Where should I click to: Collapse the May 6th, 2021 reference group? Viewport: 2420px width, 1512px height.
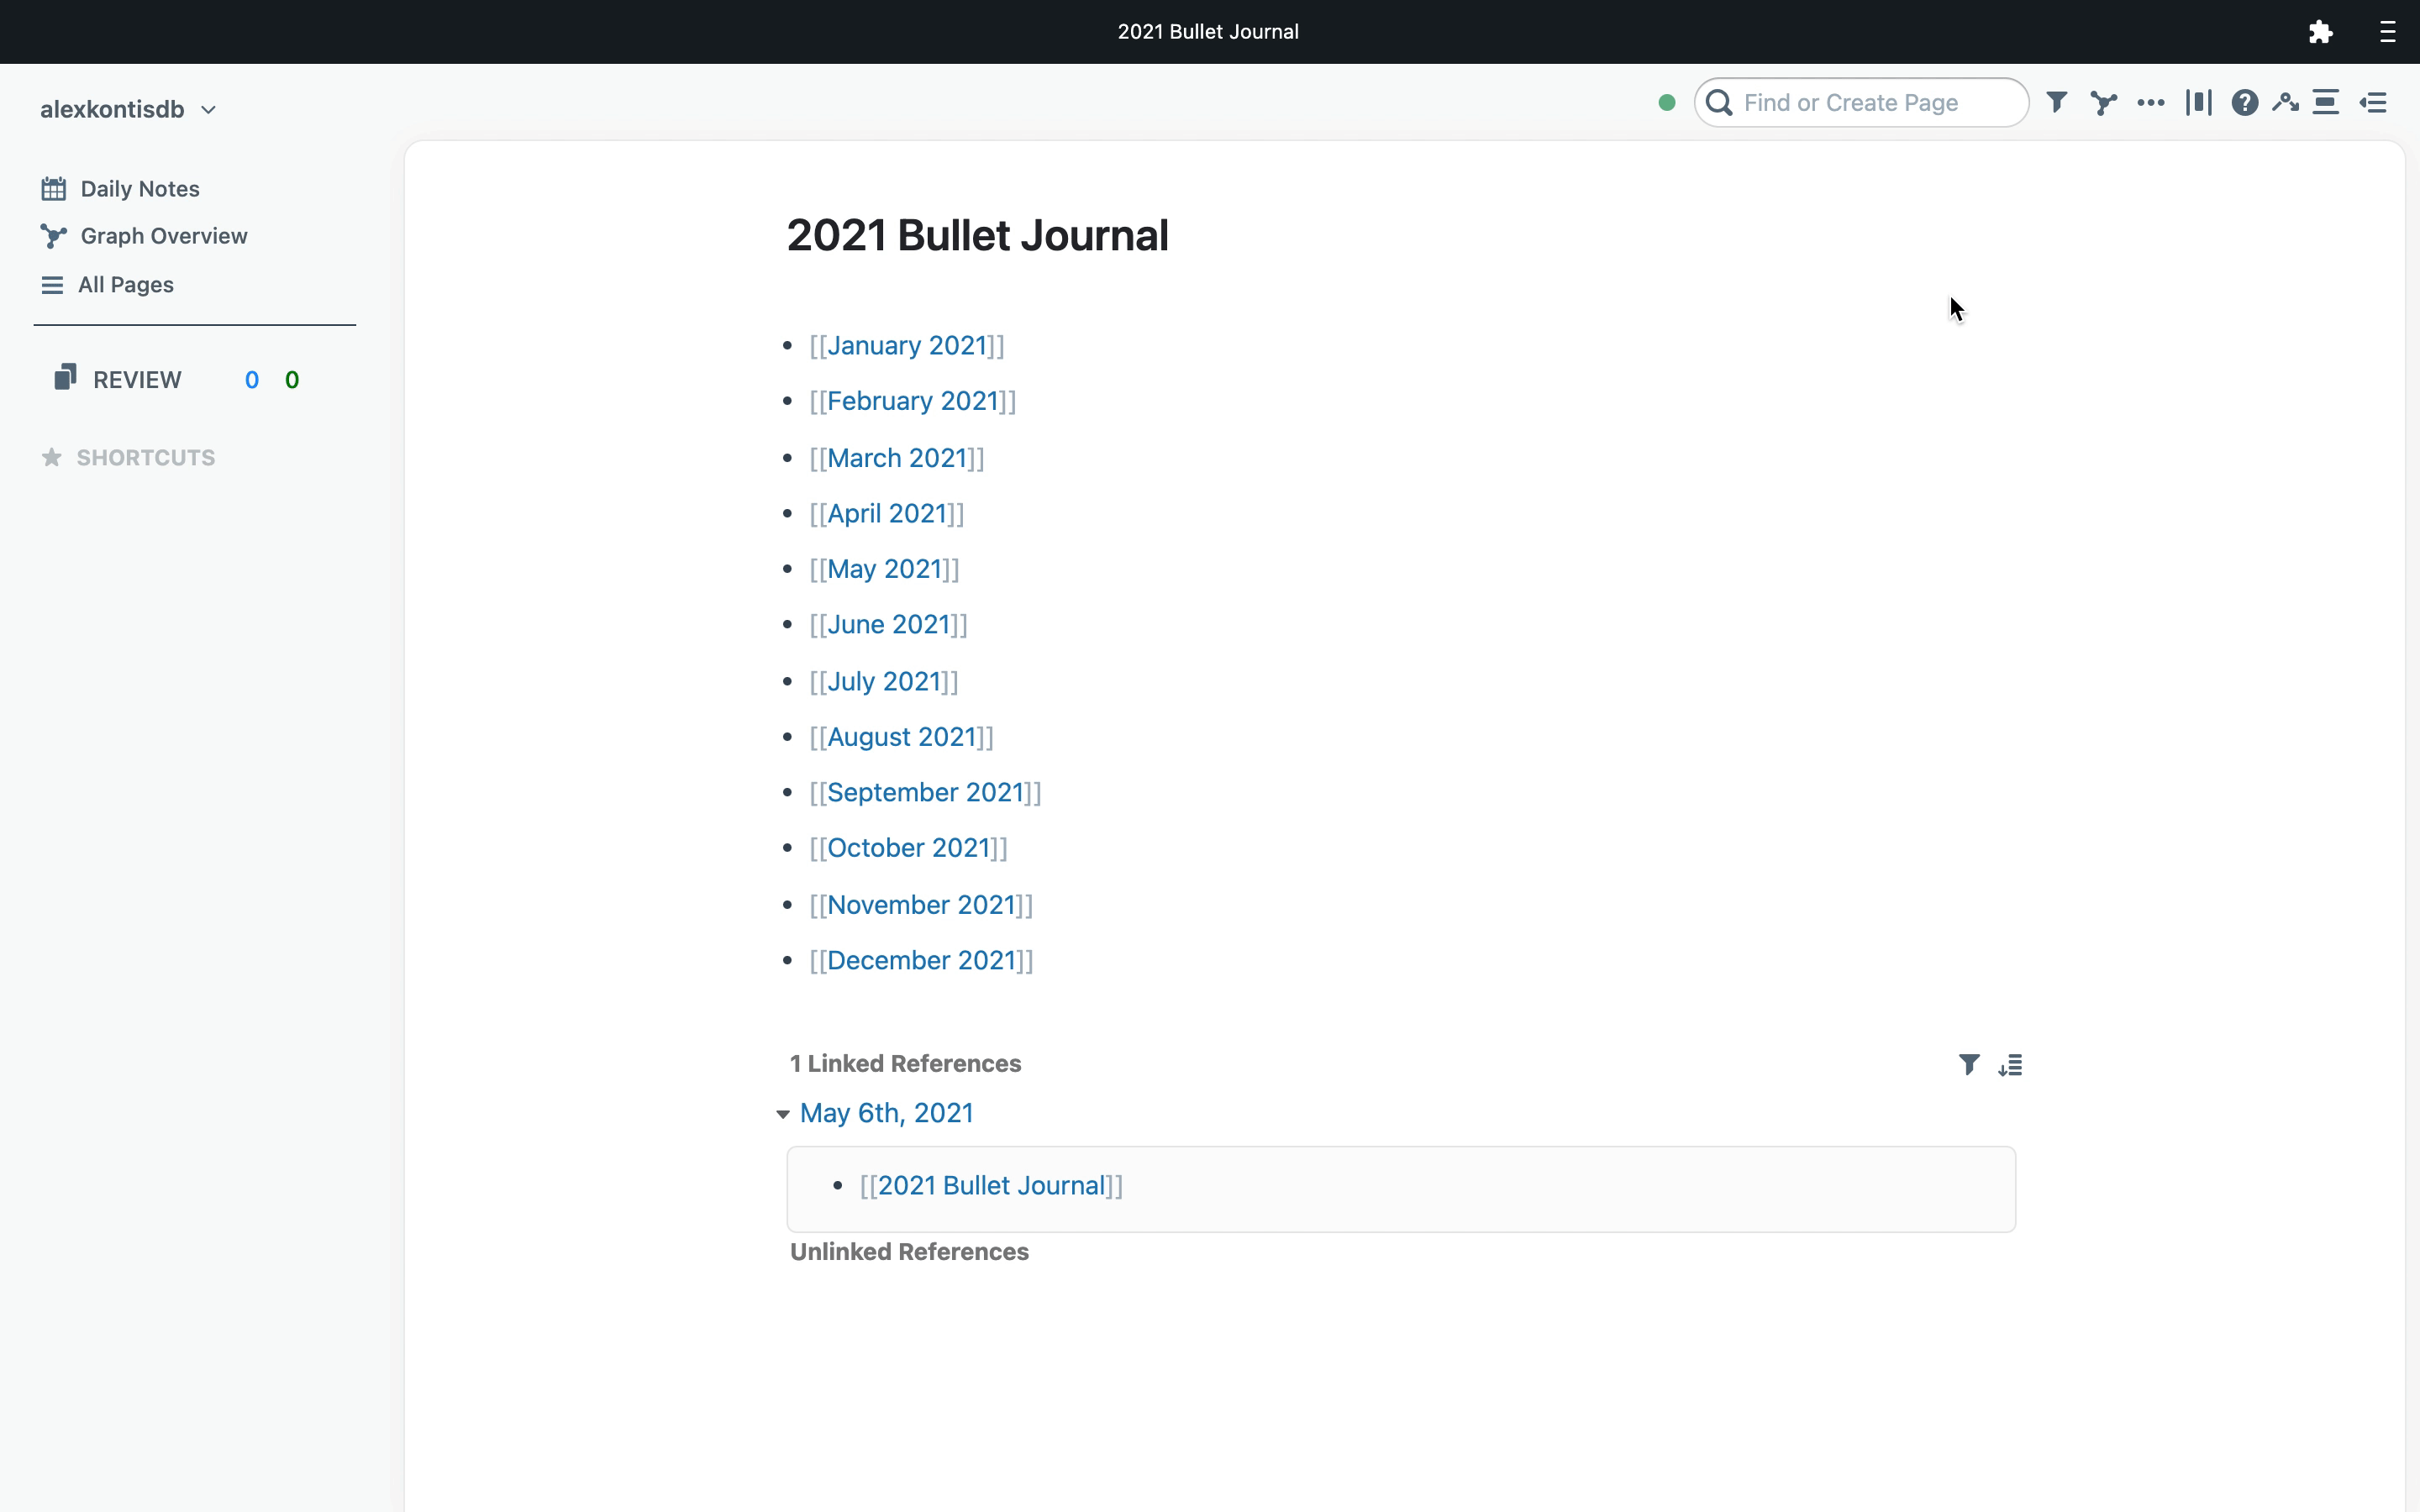[782, 1114]
